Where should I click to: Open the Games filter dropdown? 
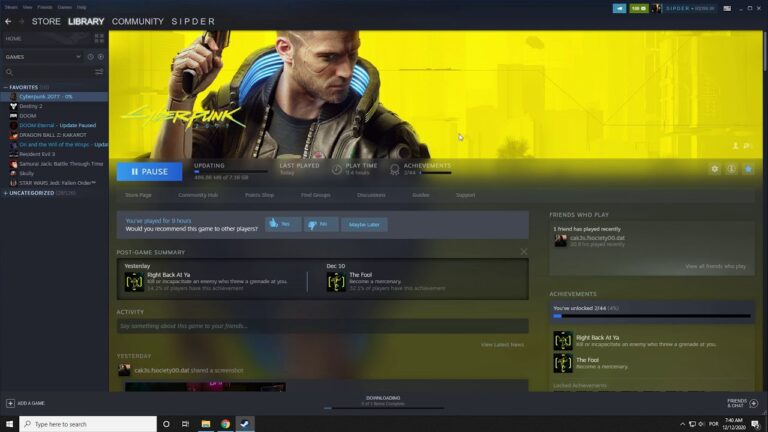[43, 57]
